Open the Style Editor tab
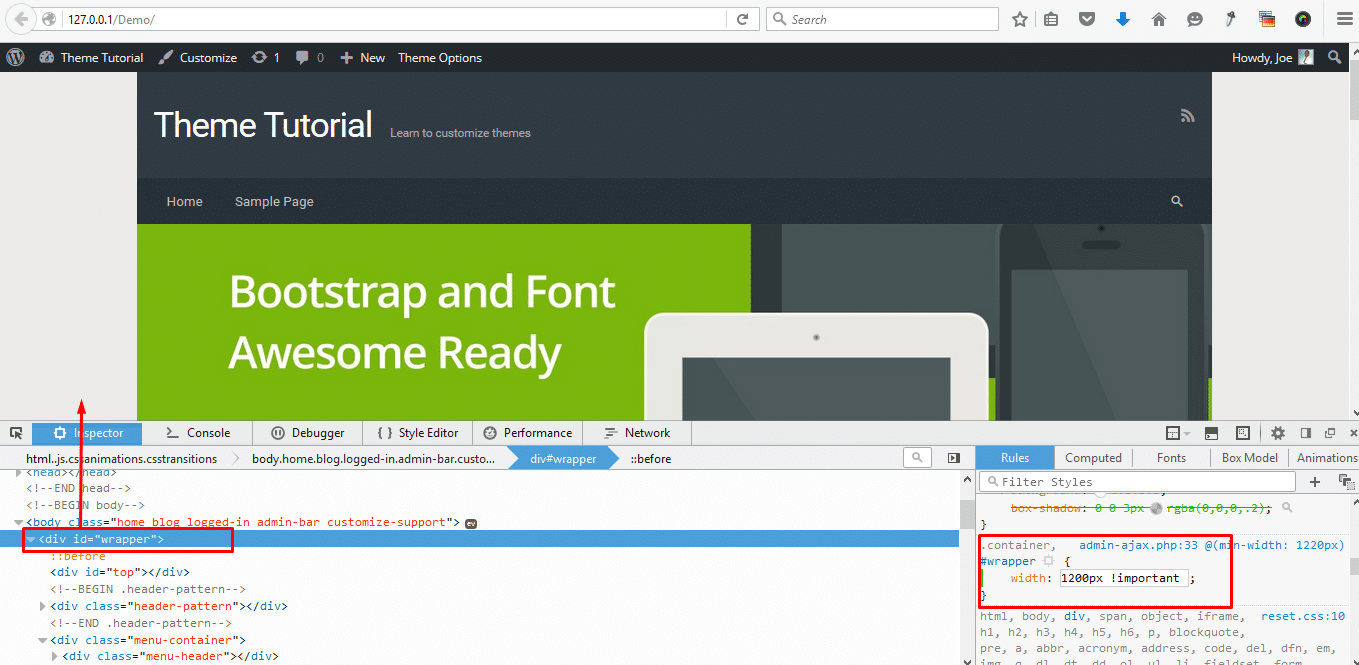The image size is (1359, 665). click(417, 433)
